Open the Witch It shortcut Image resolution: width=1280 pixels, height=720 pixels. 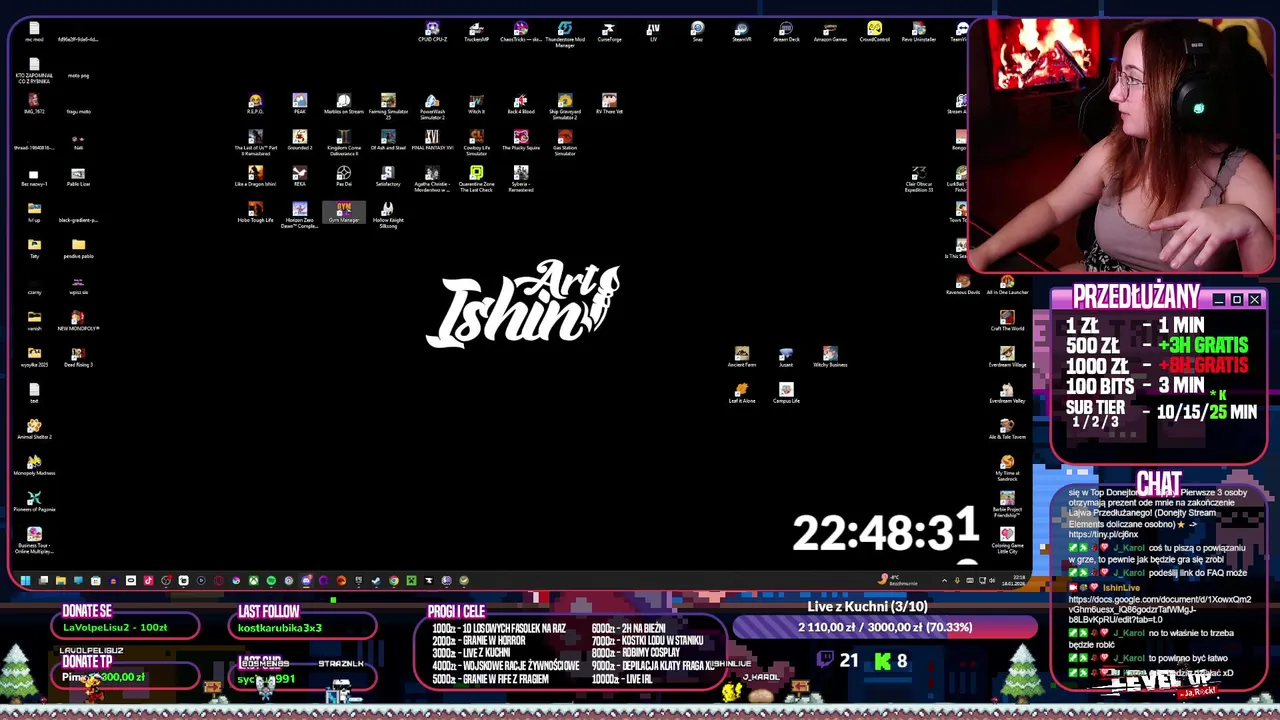tap(476, 104)
